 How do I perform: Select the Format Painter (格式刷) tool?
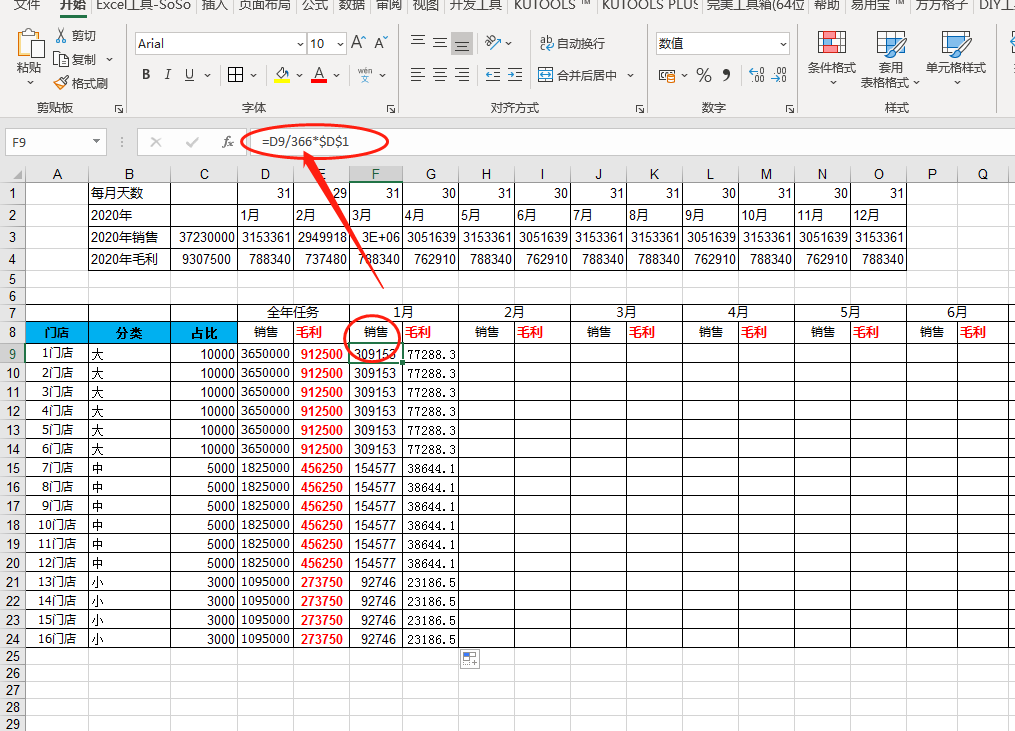pos(80,84)
